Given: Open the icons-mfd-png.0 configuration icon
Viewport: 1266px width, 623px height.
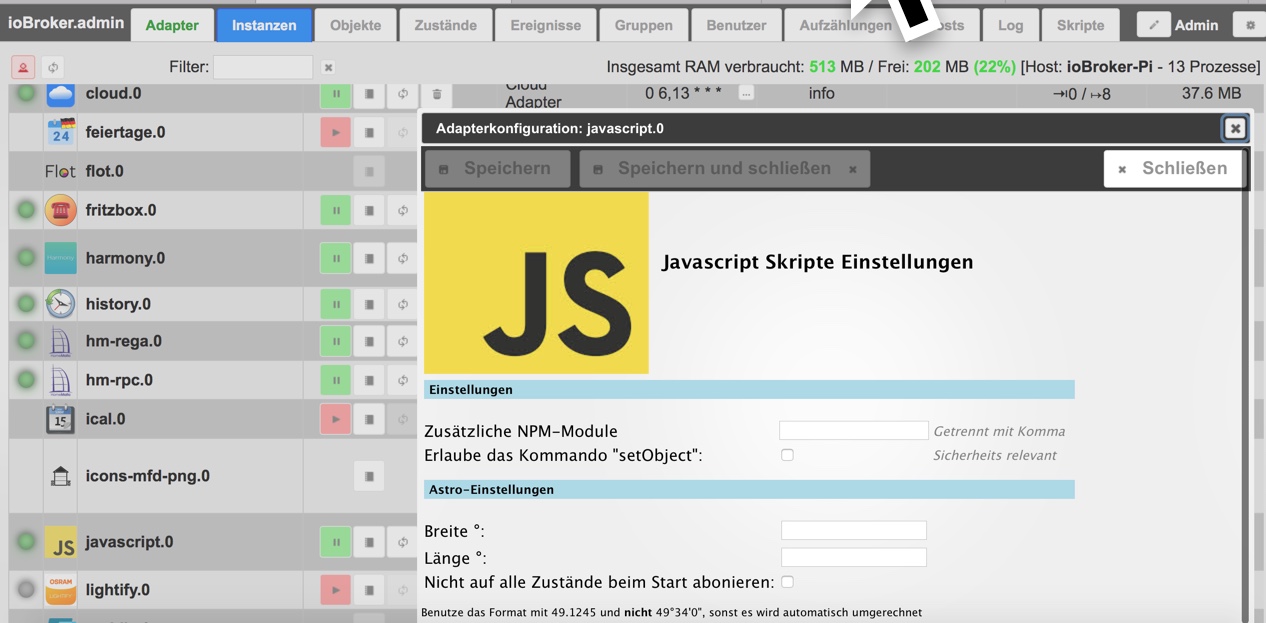Looking at the screenshot, I should point(369,476).
